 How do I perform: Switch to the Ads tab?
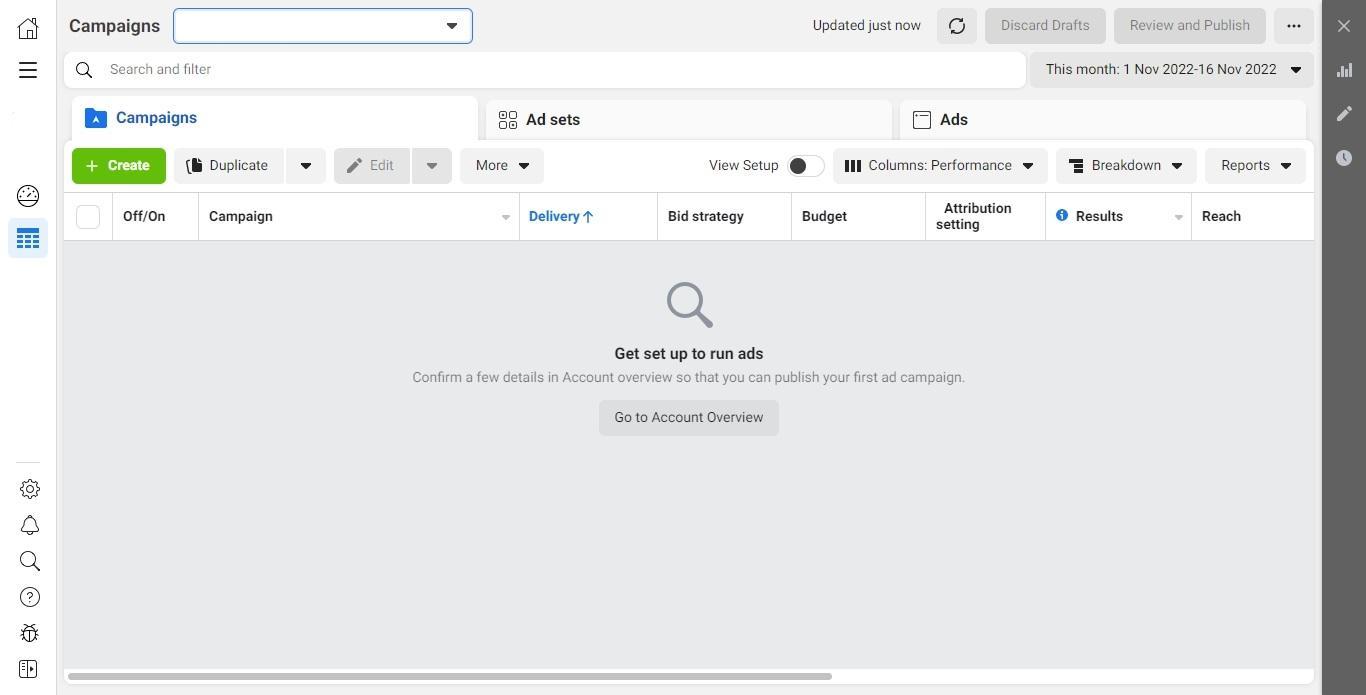tap(1102, 120)
